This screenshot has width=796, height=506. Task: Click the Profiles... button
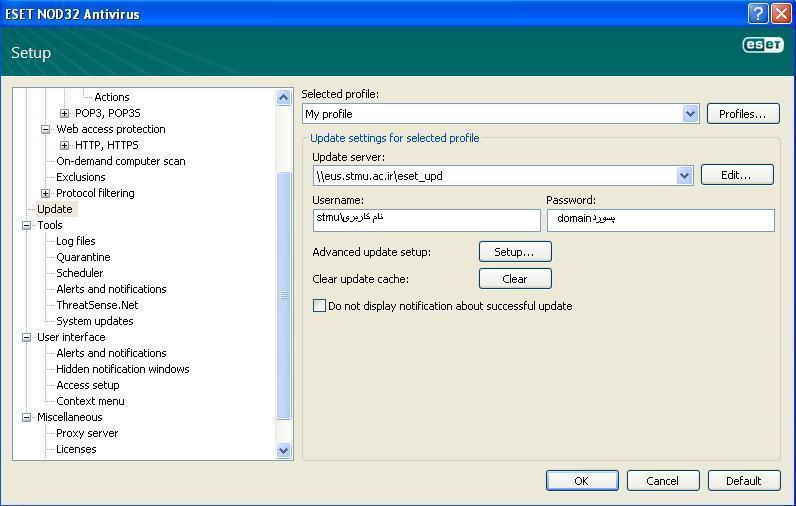point(743,114)
